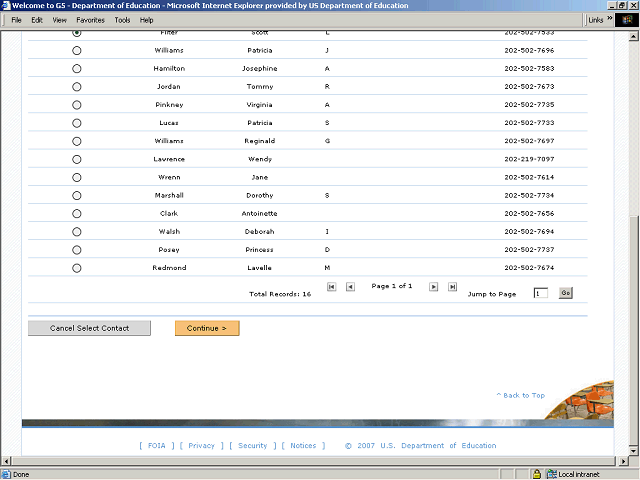The image size is (640, 480).
Task: Select radio button for Lucas Patricia
Action: [x=77, y=123]
